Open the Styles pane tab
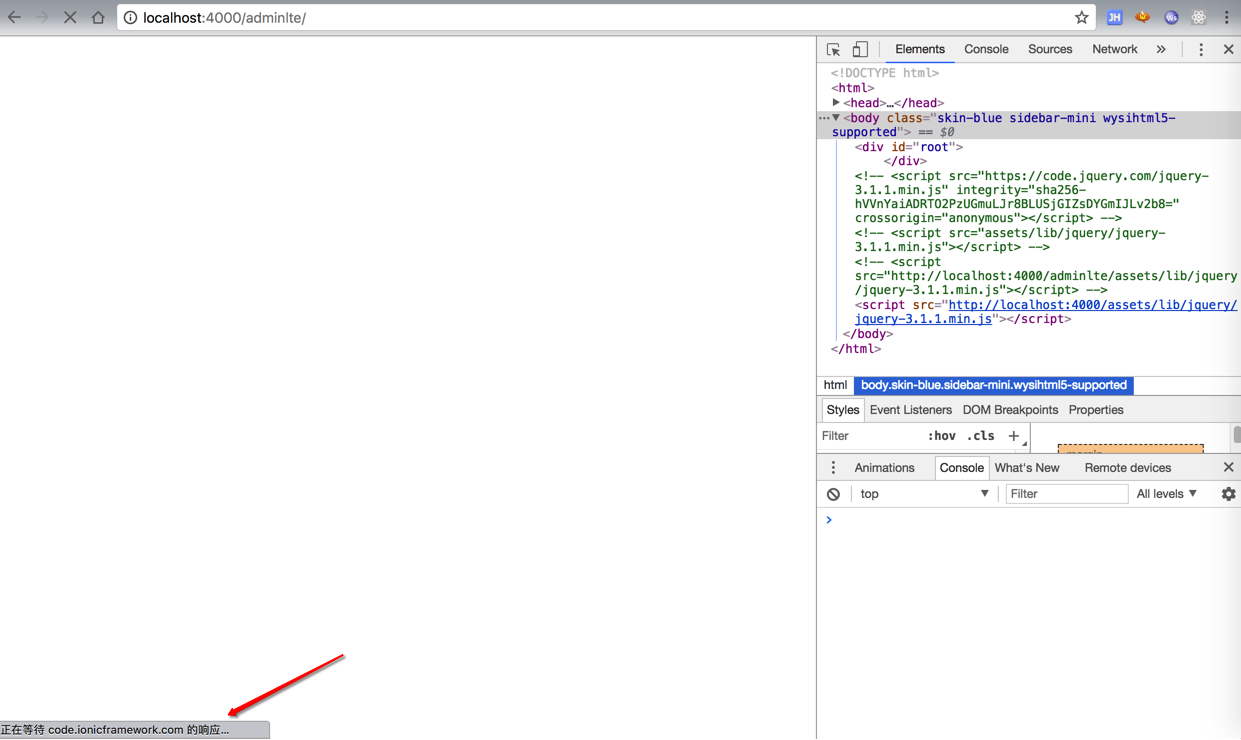Image resolution: width=1241 pixels, height=740 pixels. 842,410
